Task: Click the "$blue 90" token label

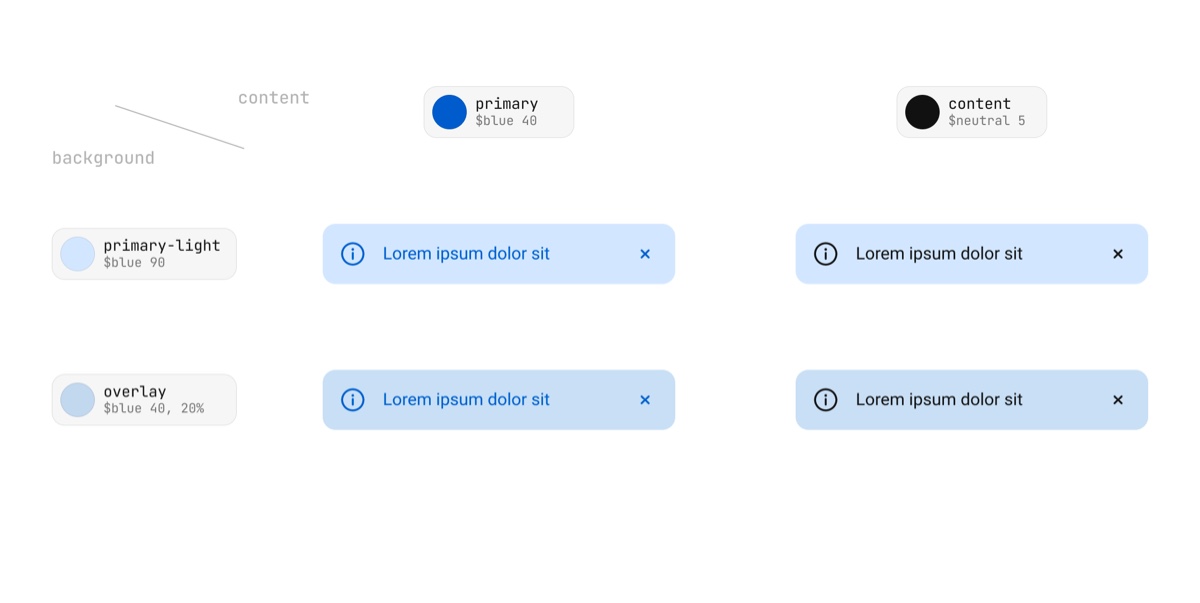Action: (x=134, y=263)
